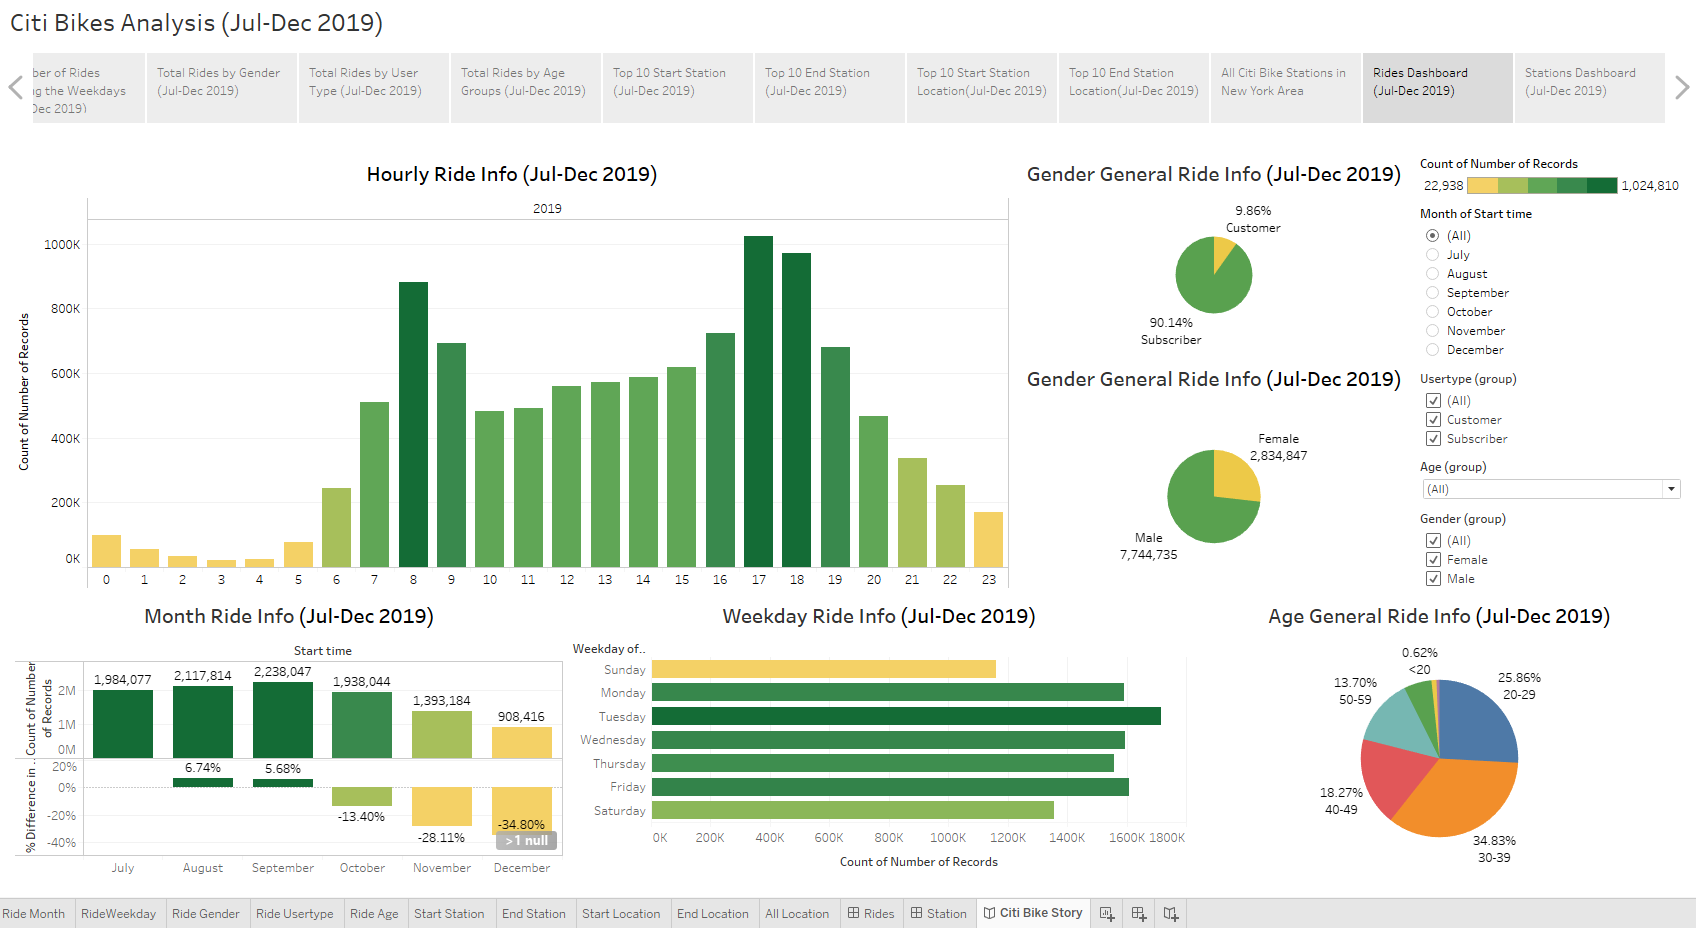Viewport: 1696px width, 928px height.
Task: Open the End Station sheet tab
Action: [533, 913]
